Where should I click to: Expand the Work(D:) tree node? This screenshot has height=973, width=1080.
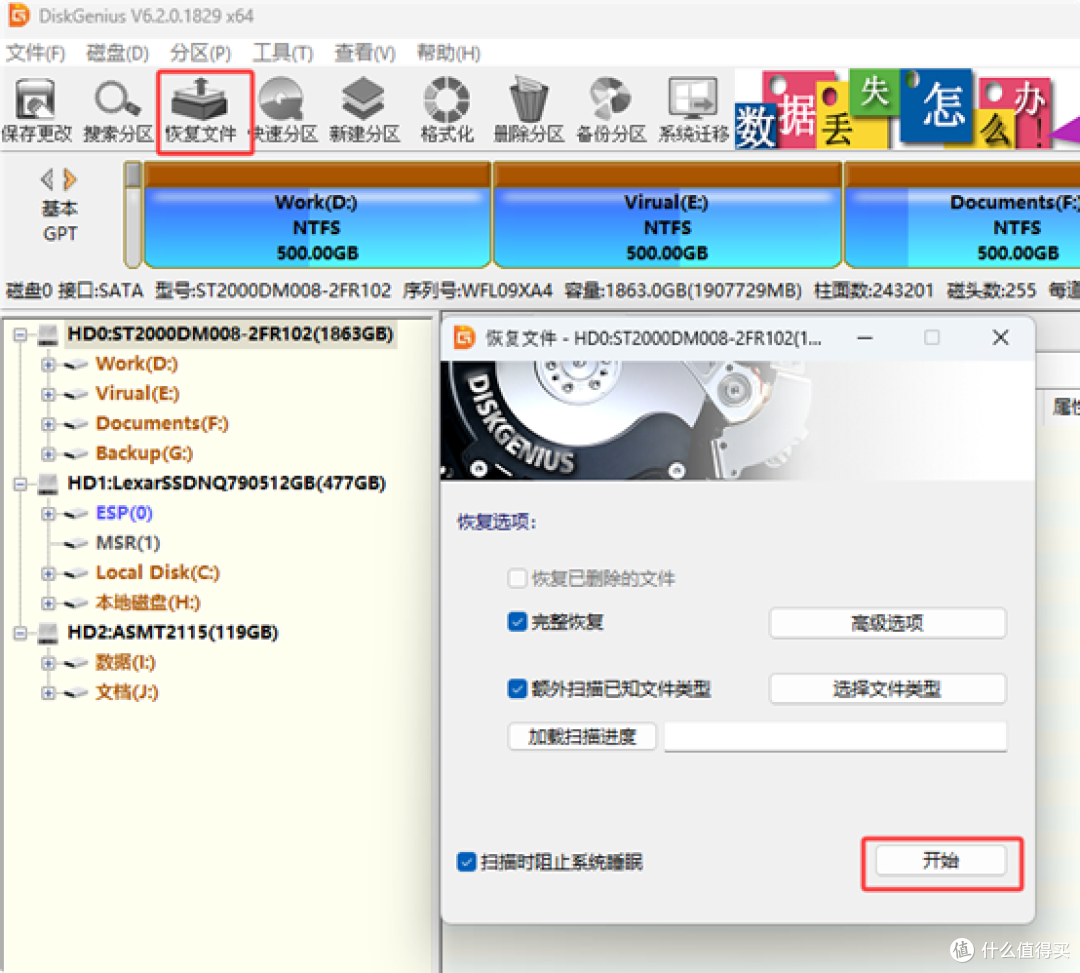[x=48, y=364]
